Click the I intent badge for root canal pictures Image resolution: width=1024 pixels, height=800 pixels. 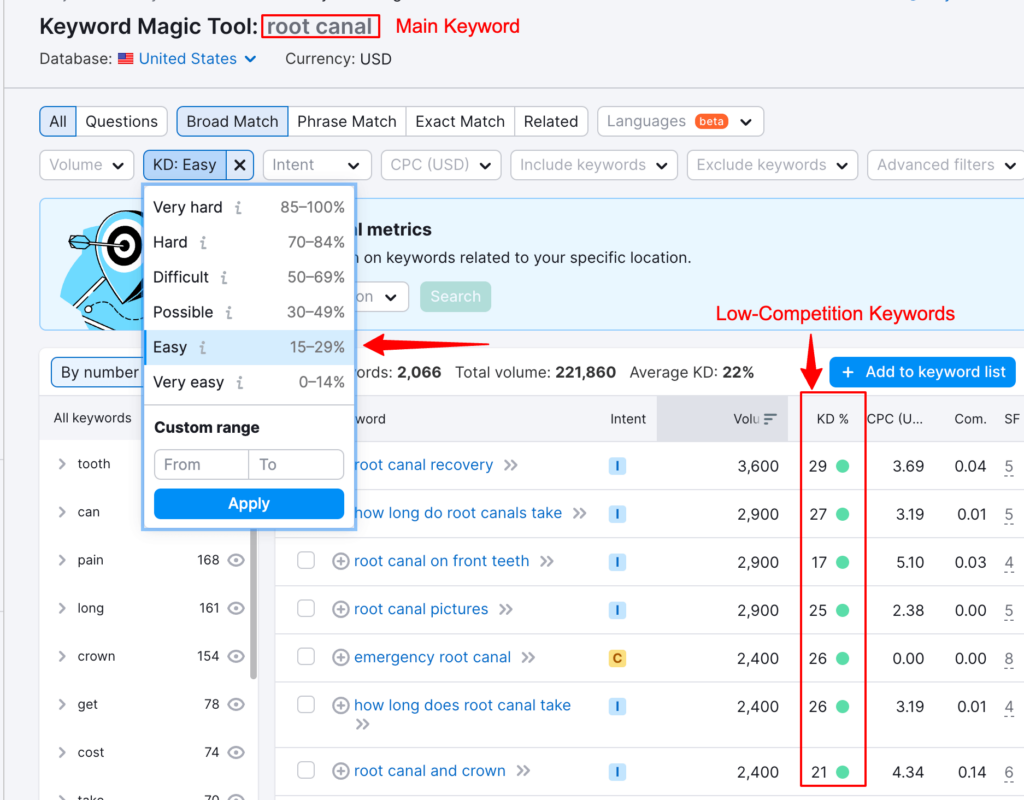point(617,611)
